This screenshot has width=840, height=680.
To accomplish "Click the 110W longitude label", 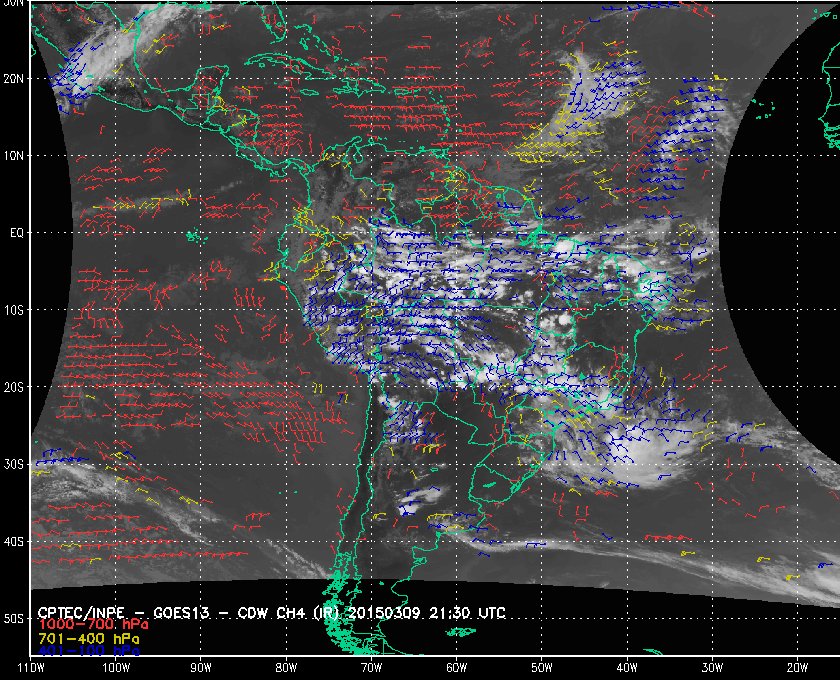I will click(31, 668).
